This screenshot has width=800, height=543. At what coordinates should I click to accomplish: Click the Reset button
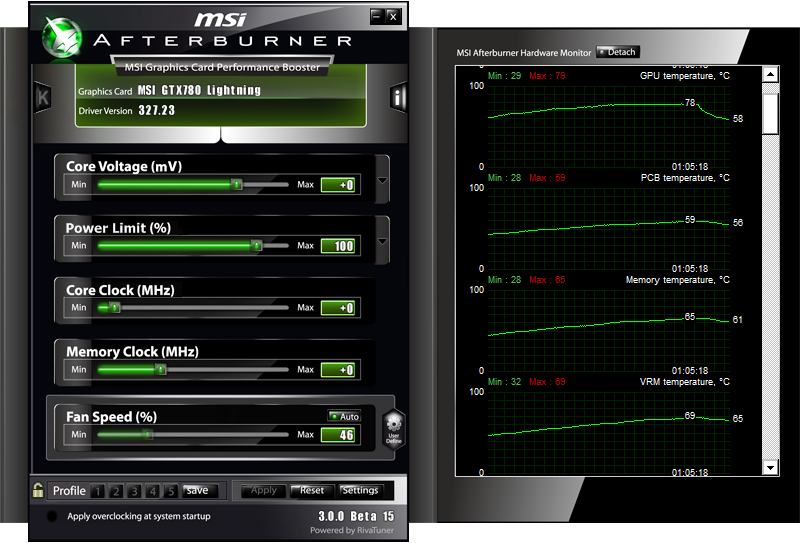[x=312, y=490]
